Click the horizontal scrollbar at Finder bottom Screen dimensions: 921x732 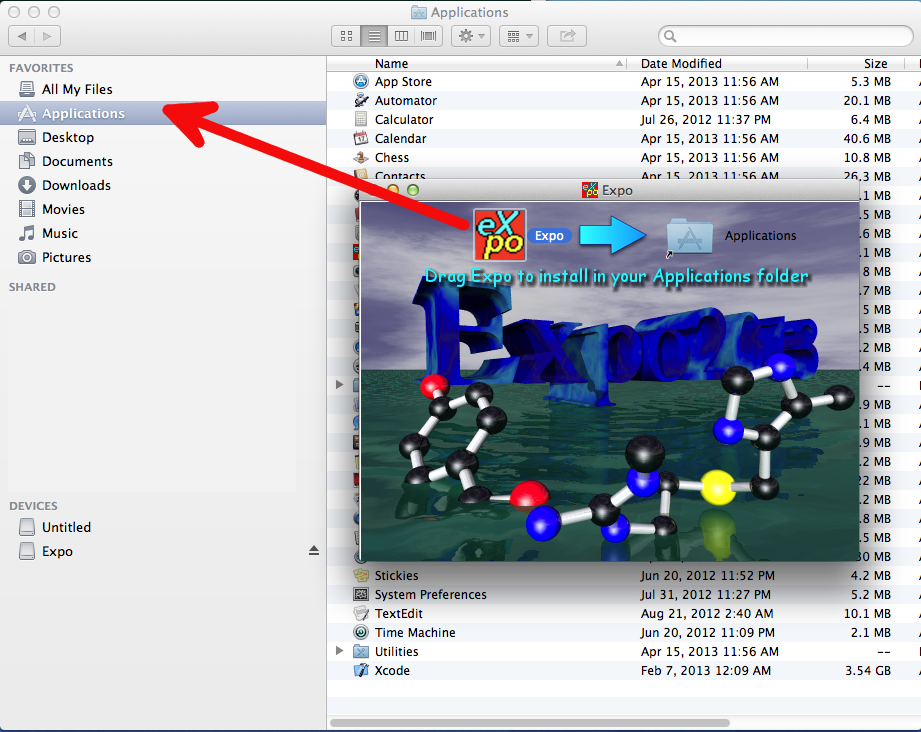point(530,723)
